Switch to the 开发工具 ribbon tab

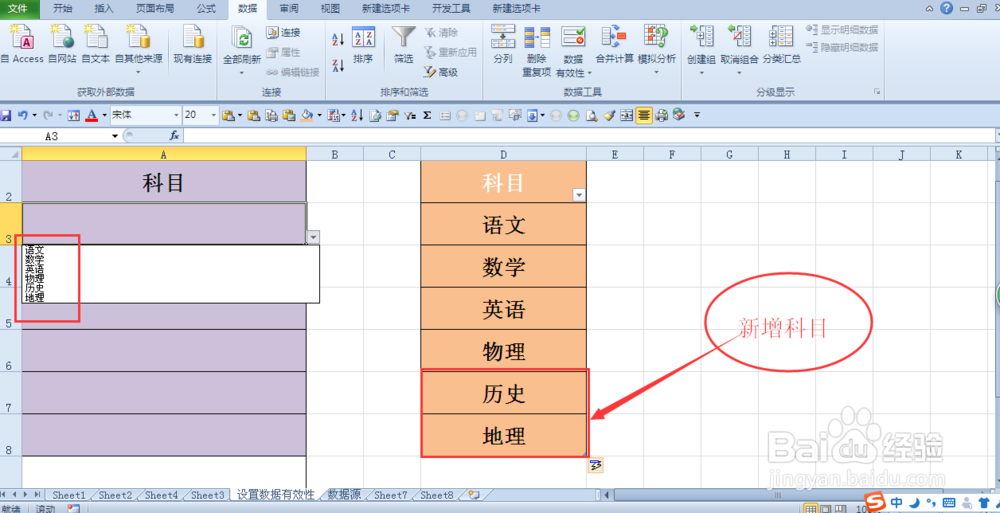(x=451, y=8)
